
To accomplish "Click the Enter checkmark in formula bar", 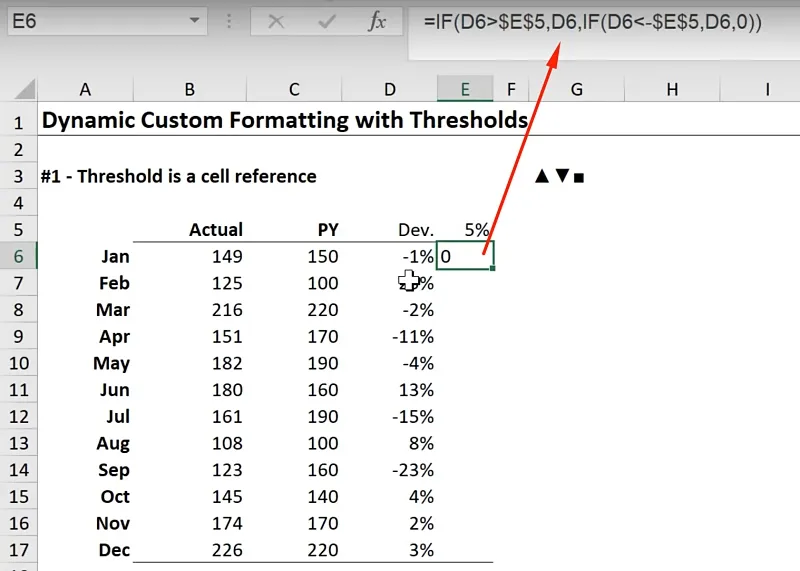I will pyautogui.click(x=326, y=22).
